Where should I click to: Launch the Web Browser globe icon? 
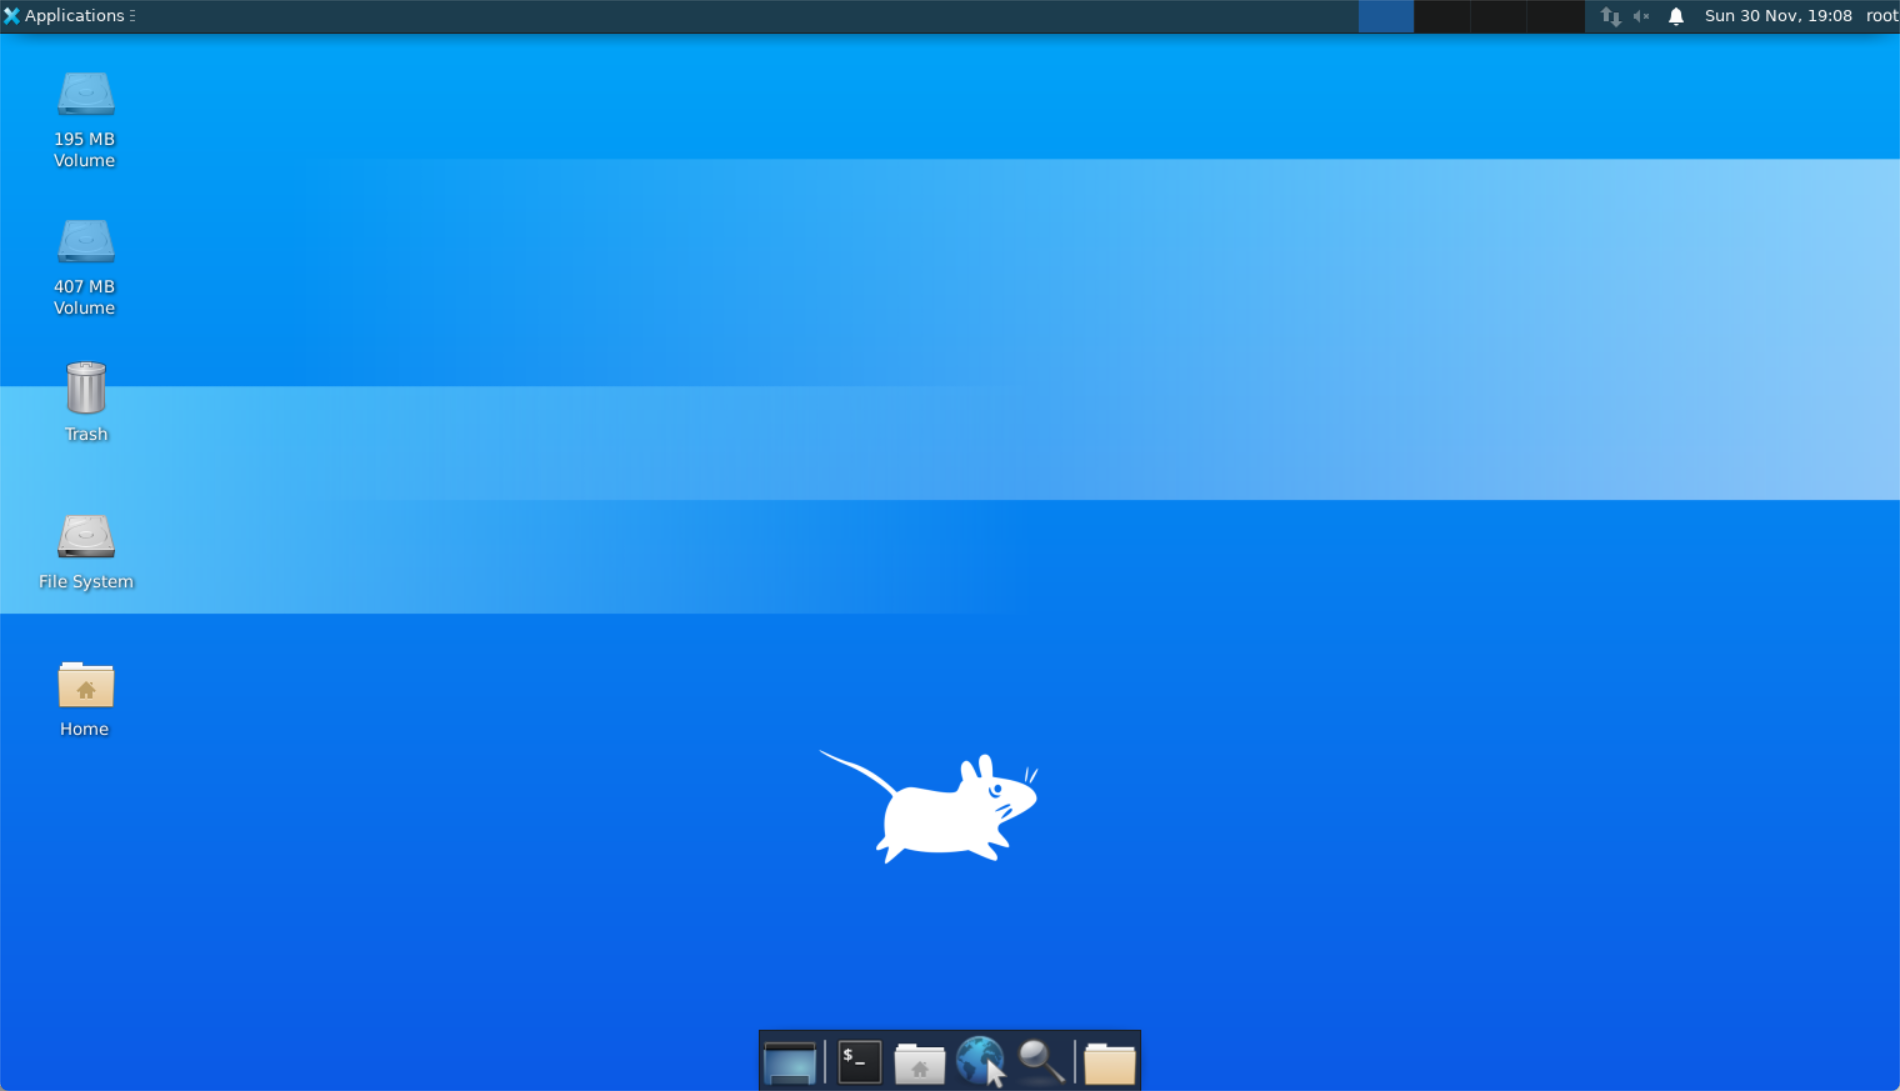point(979,1062)
